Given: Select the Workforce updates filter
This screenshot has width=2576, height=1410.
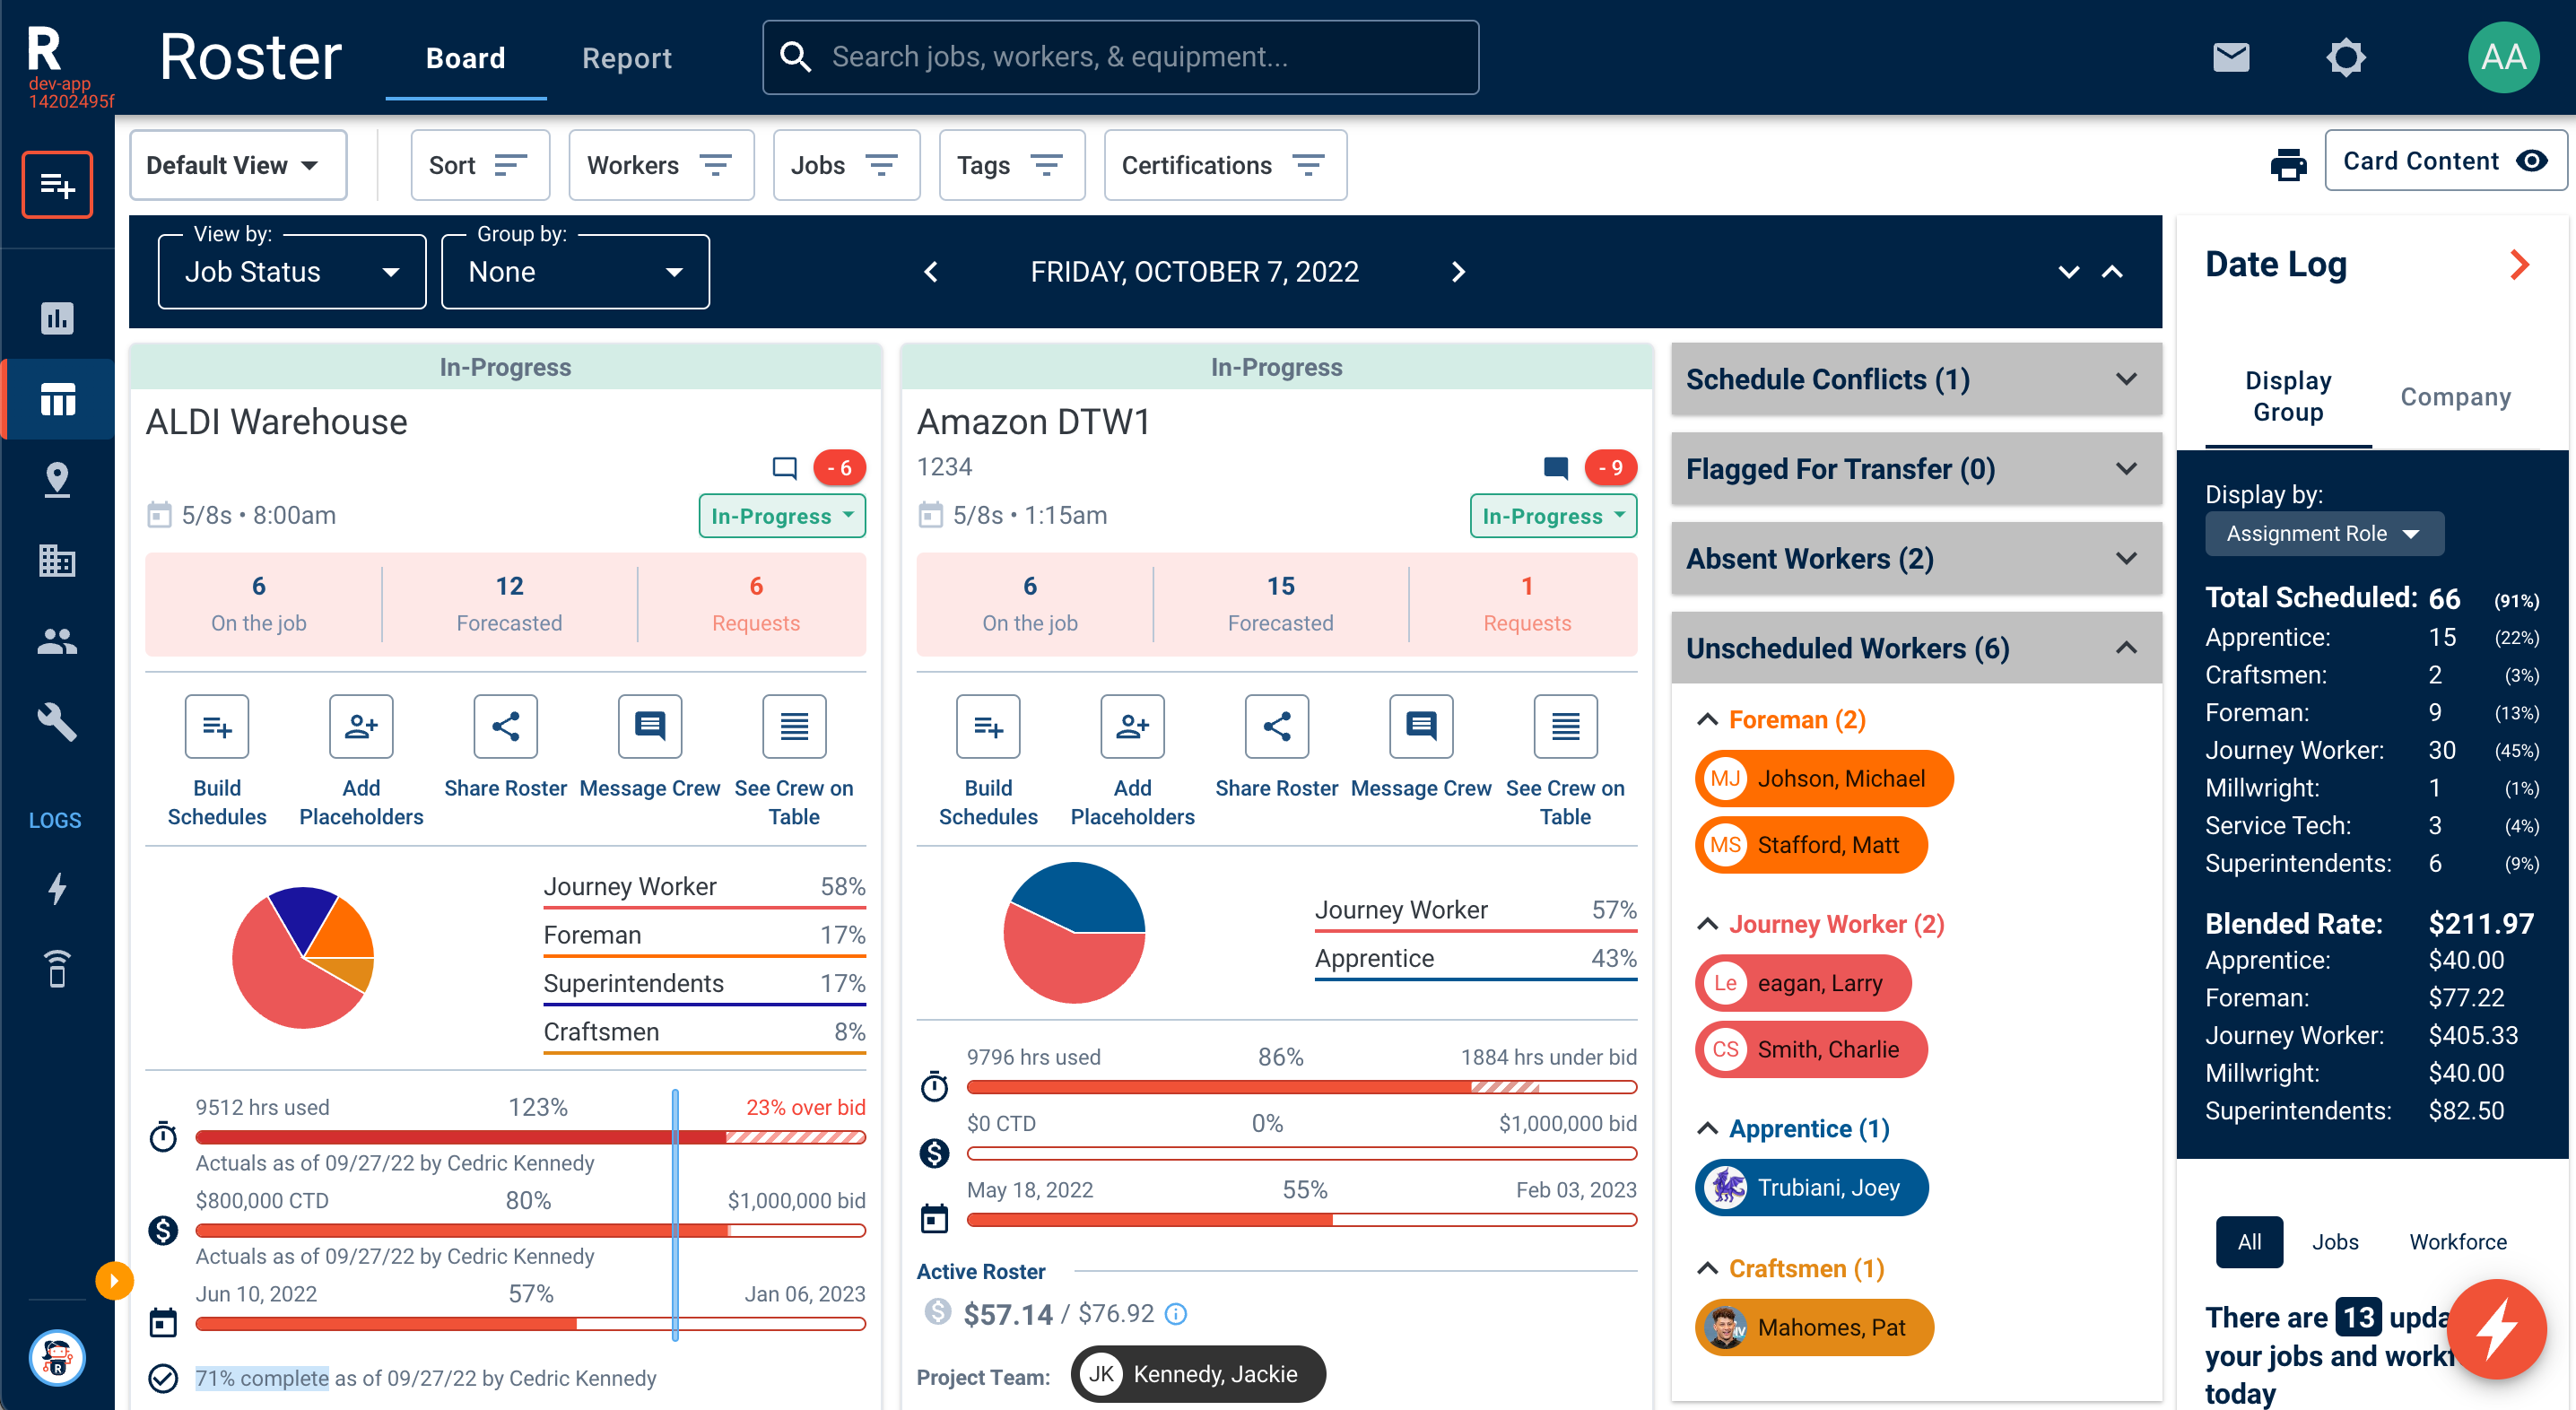Looking at the screenshot, I should pyautogui.click(x=2457, y=1241).
